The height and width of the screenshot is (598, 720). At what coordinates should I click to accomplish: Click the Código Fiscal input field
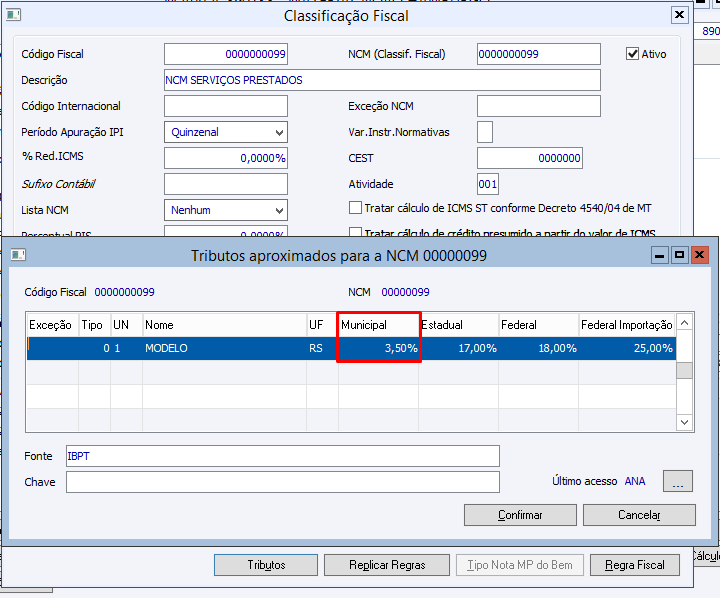226,54
